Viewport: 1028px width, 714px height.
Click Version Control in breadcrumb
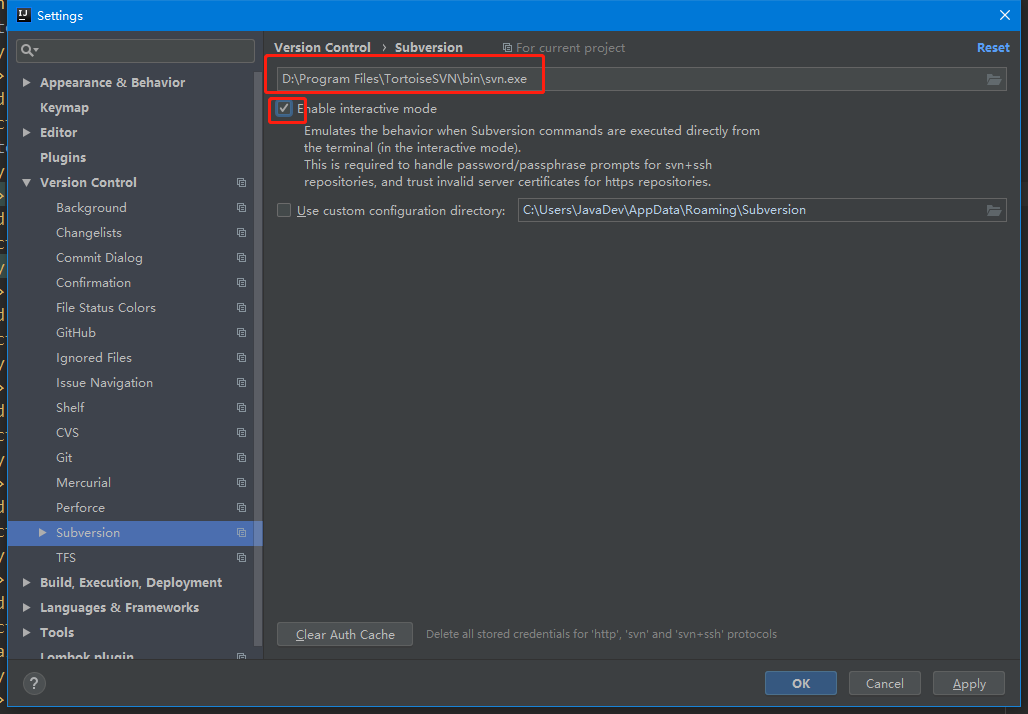coord(322,47)
